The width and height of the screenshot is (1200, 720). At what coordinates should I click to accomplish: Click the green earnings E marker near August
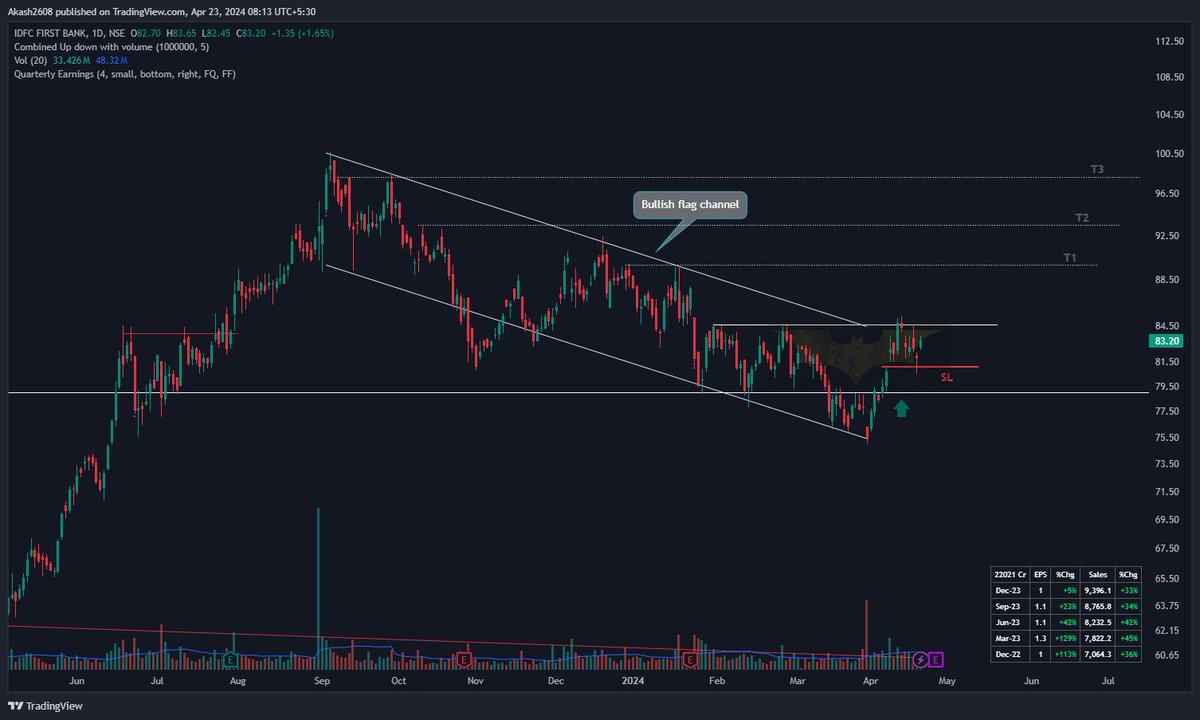(x=230, y=660)
